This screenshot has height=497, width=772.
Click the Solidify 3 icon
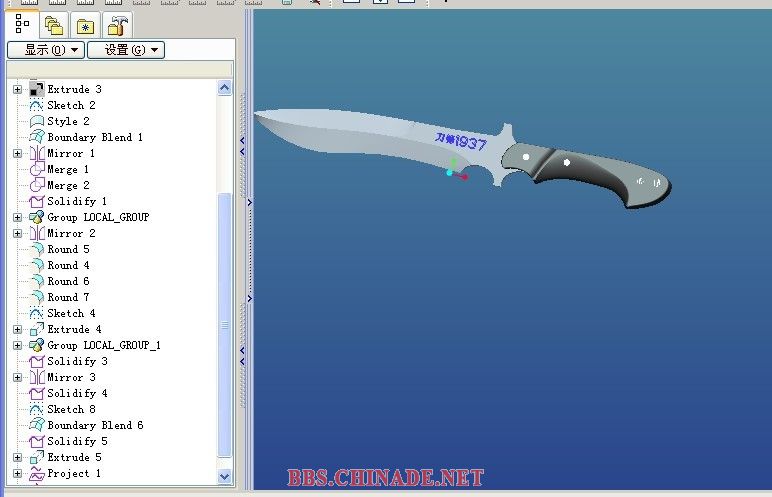[x=36, y=362]
